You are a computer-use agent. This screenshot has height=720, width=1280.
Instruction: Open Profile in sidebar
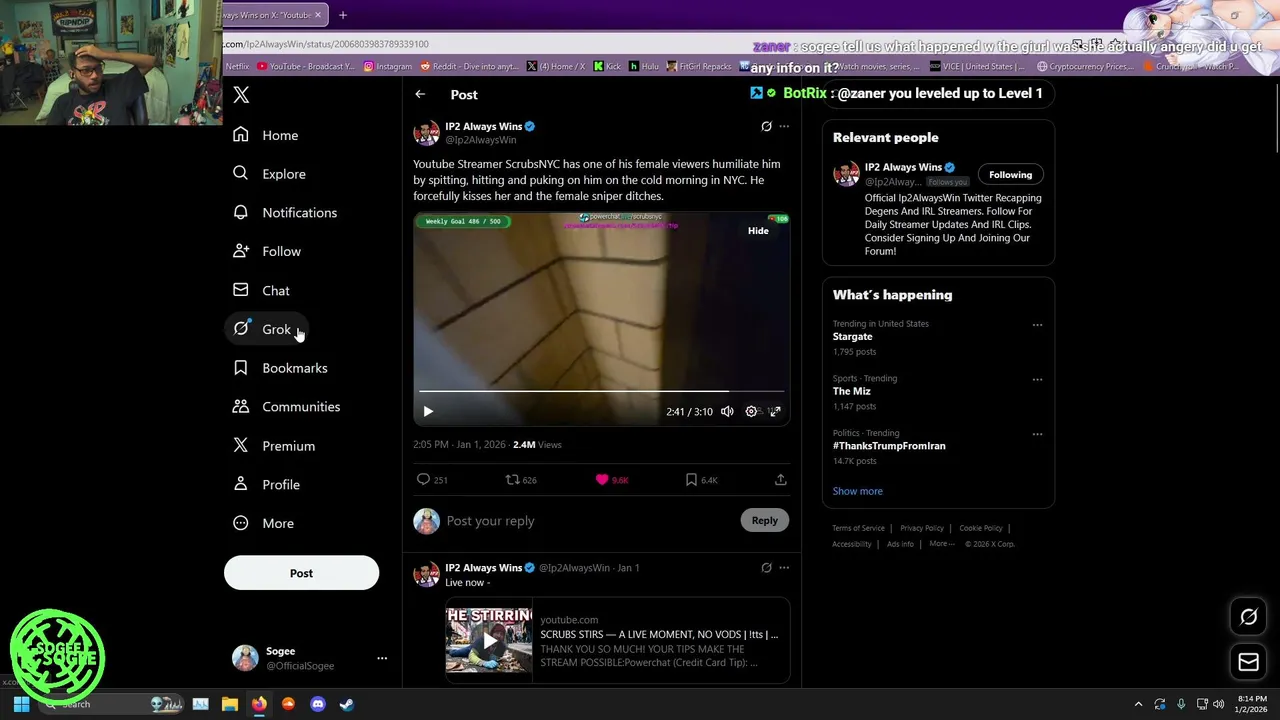click(267, 485)
